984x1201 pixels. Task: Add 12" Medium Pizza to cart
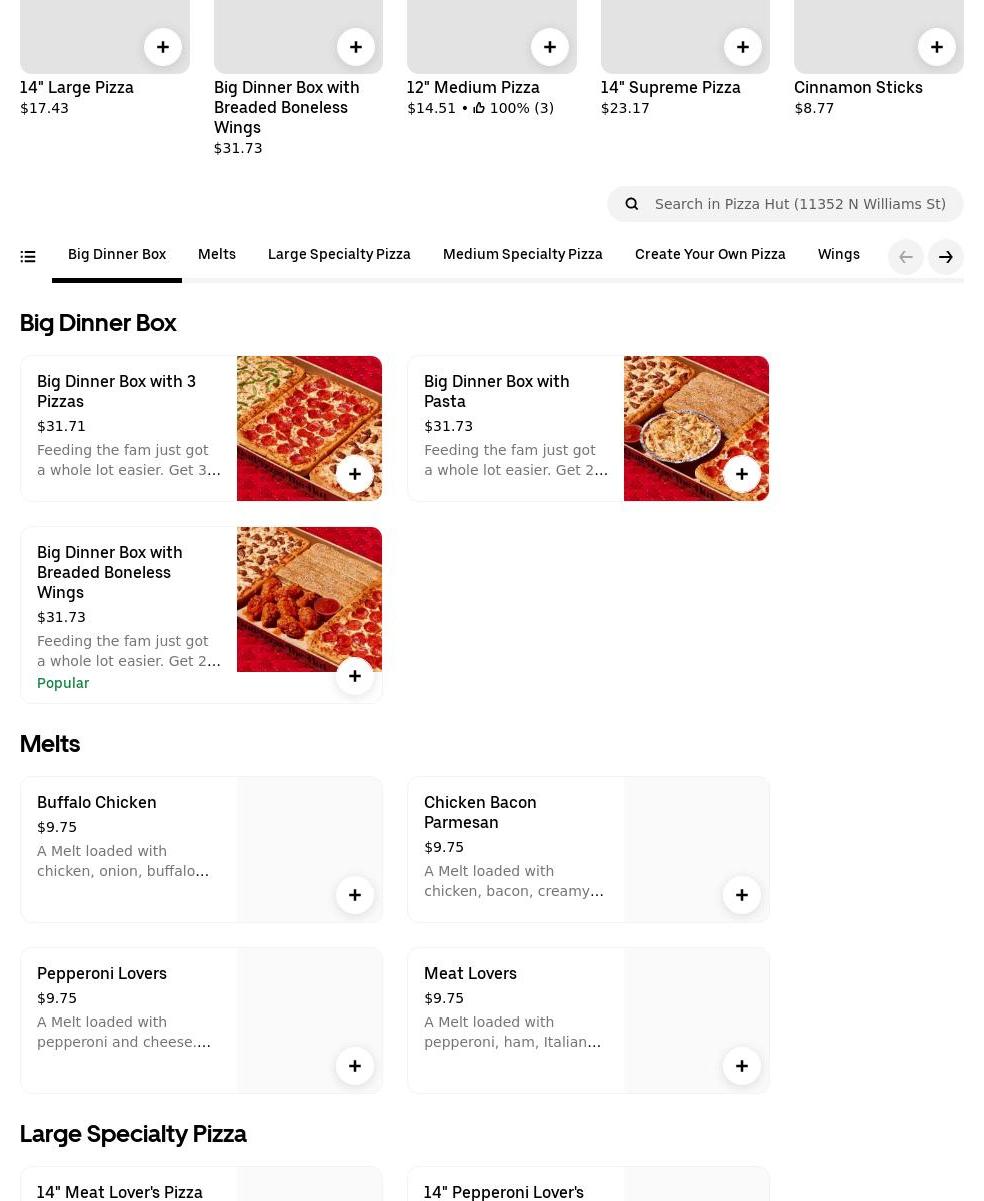(550, 47)
